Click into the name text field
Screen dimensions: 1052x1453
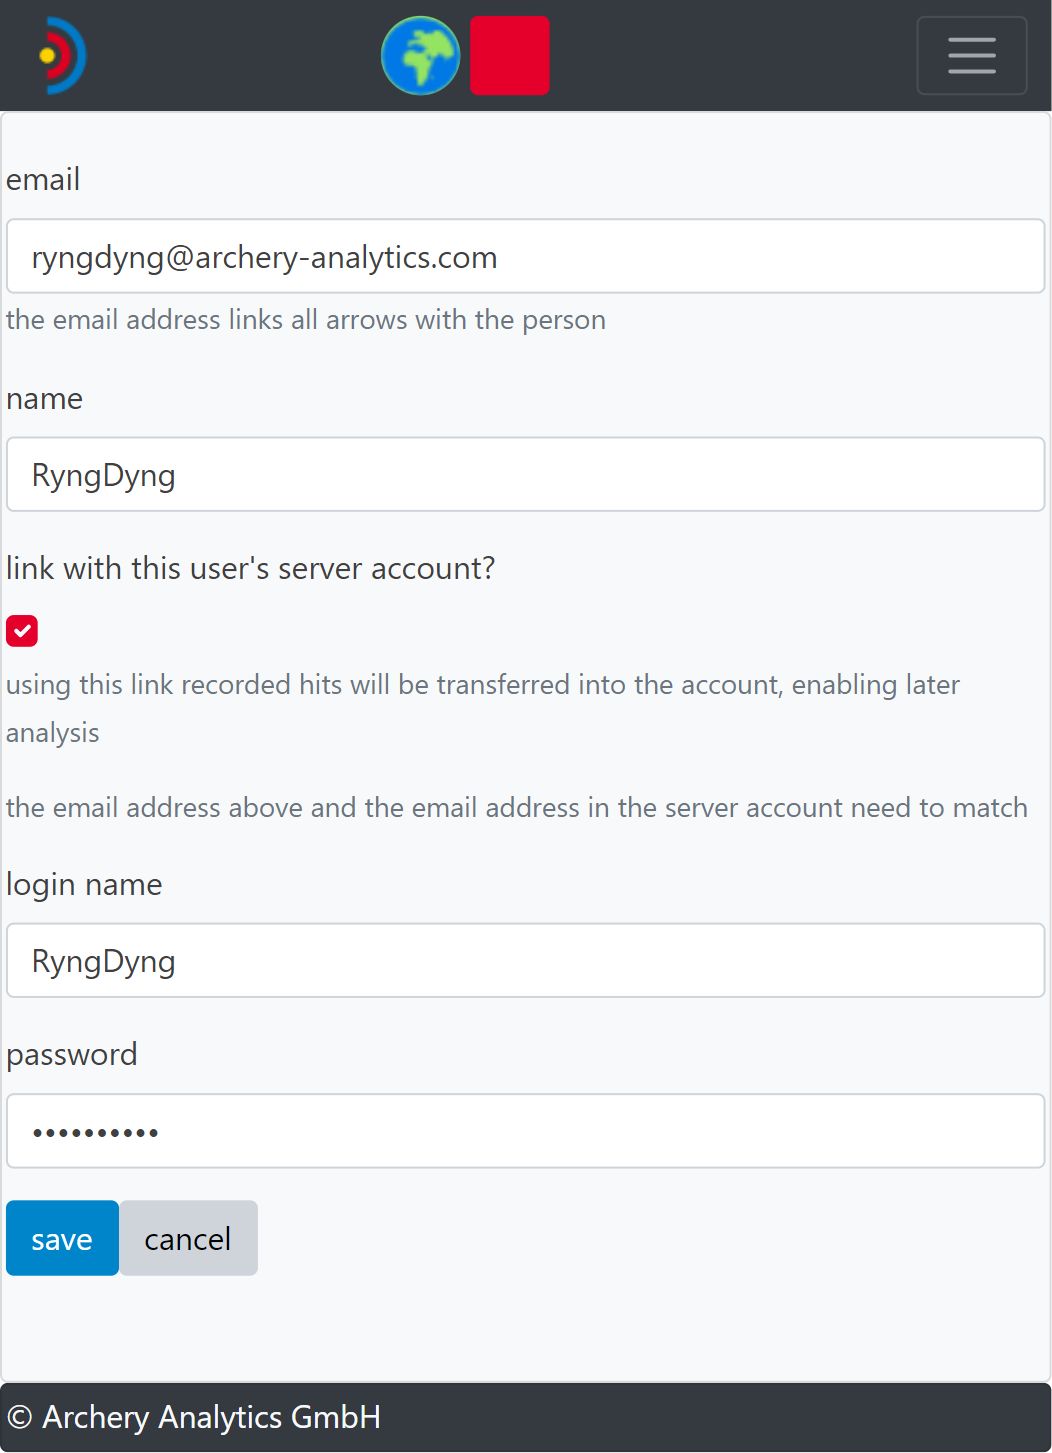[x=525, y=475]
